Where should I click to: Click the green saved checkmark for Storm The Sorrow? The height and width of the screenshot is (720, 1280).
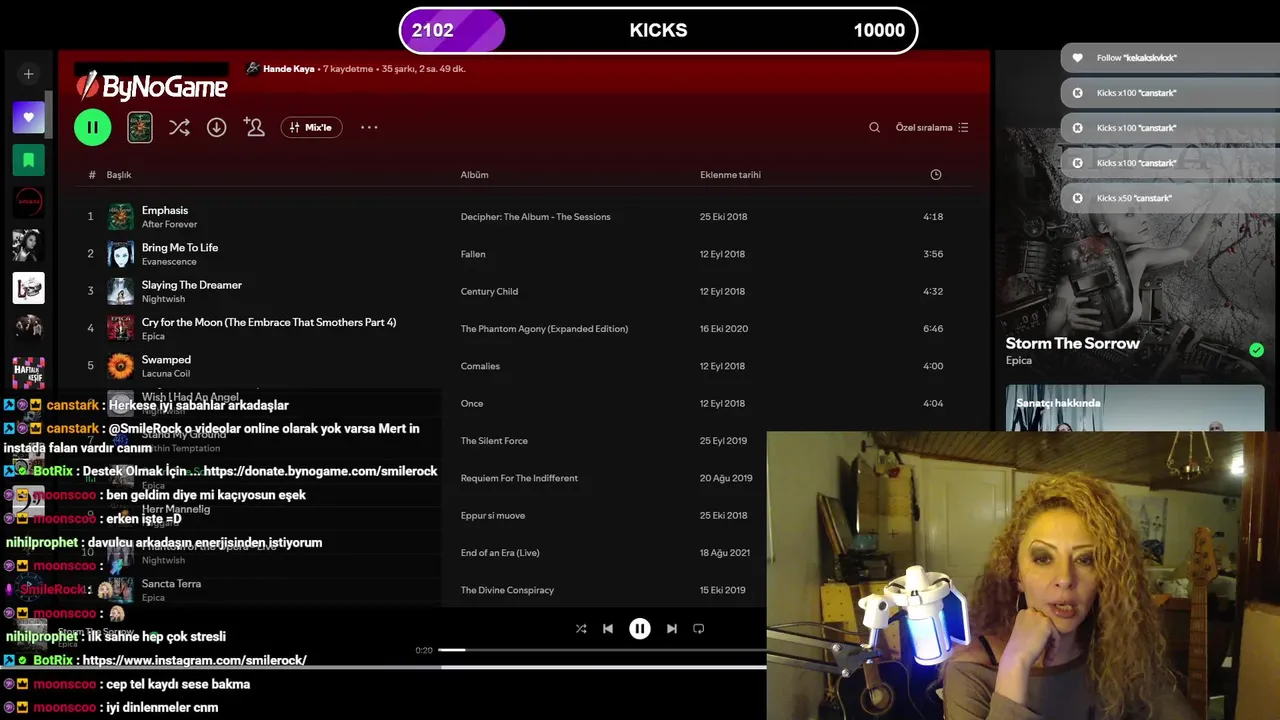[x=1256, y=350]
